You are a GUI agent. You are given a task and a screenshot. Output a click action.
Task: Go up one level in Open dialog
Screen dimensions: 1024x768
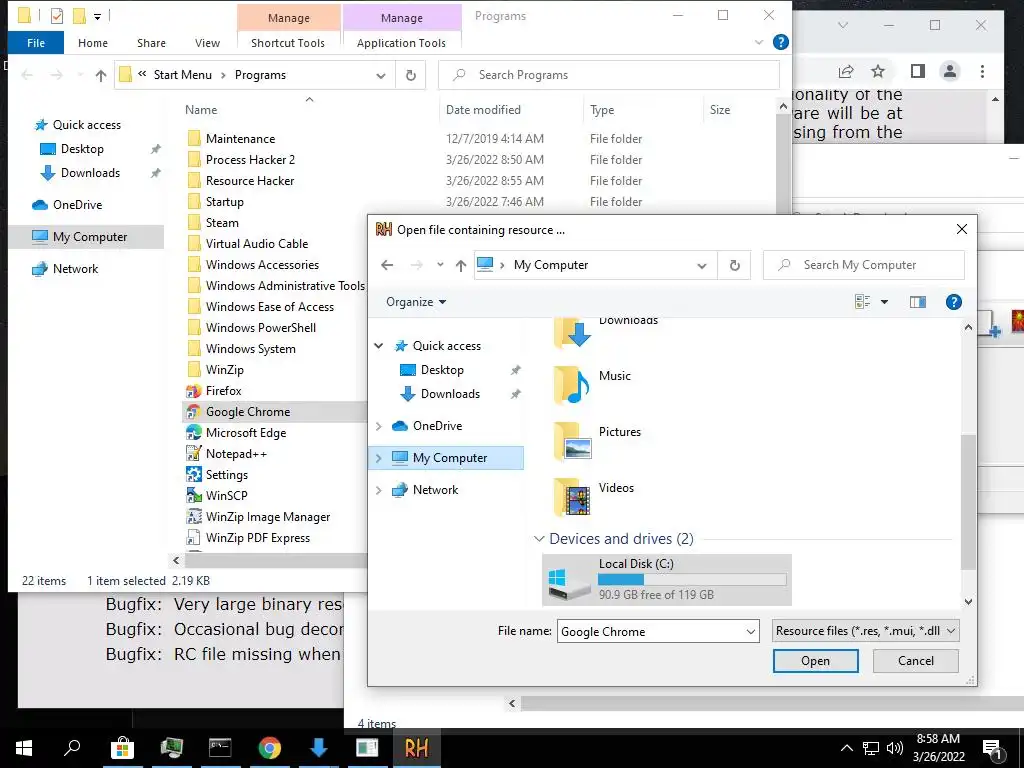click(461, 265)
